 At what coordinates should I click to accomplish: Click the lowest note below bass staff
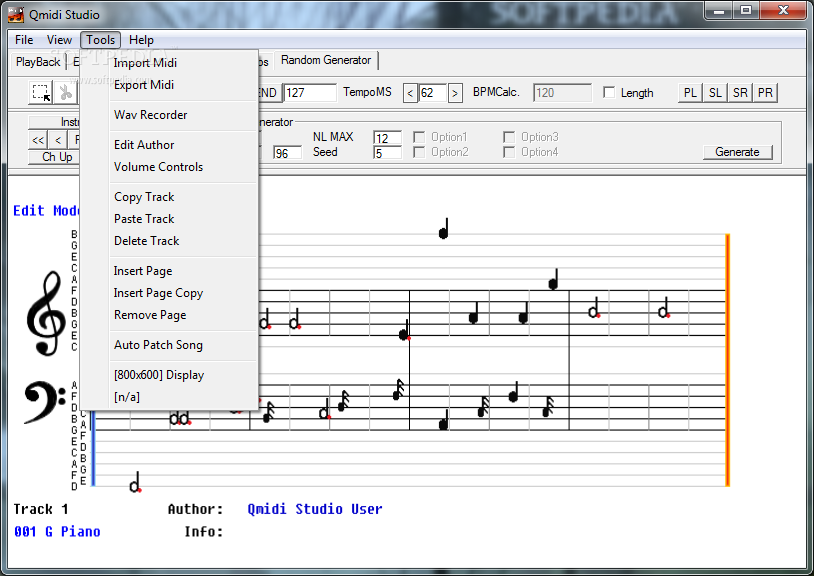(135, 482)
